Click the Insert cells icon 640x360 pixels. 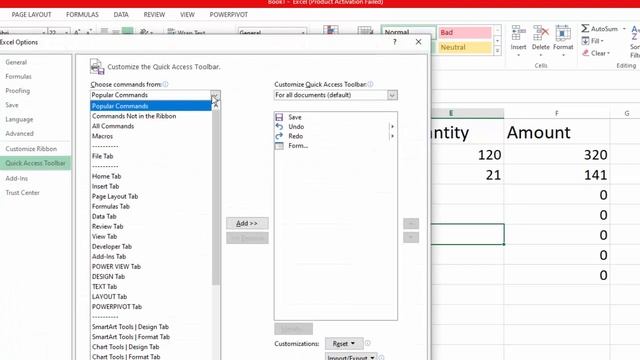[518, 33]
